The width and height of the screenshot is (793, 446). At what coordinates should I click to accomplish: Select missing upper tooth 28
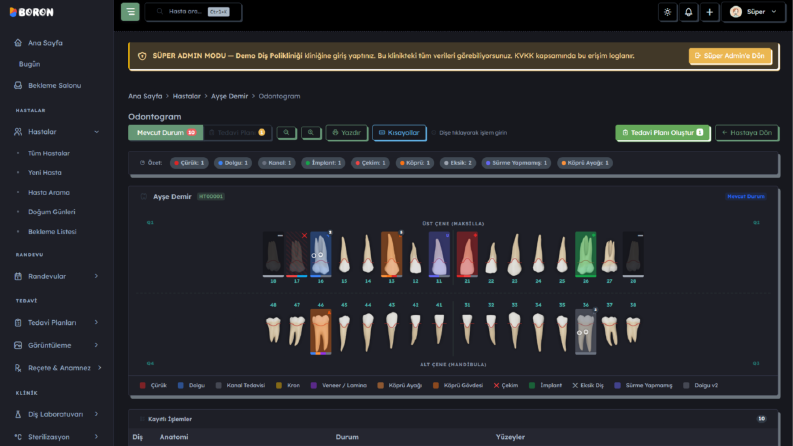[633, 254]
